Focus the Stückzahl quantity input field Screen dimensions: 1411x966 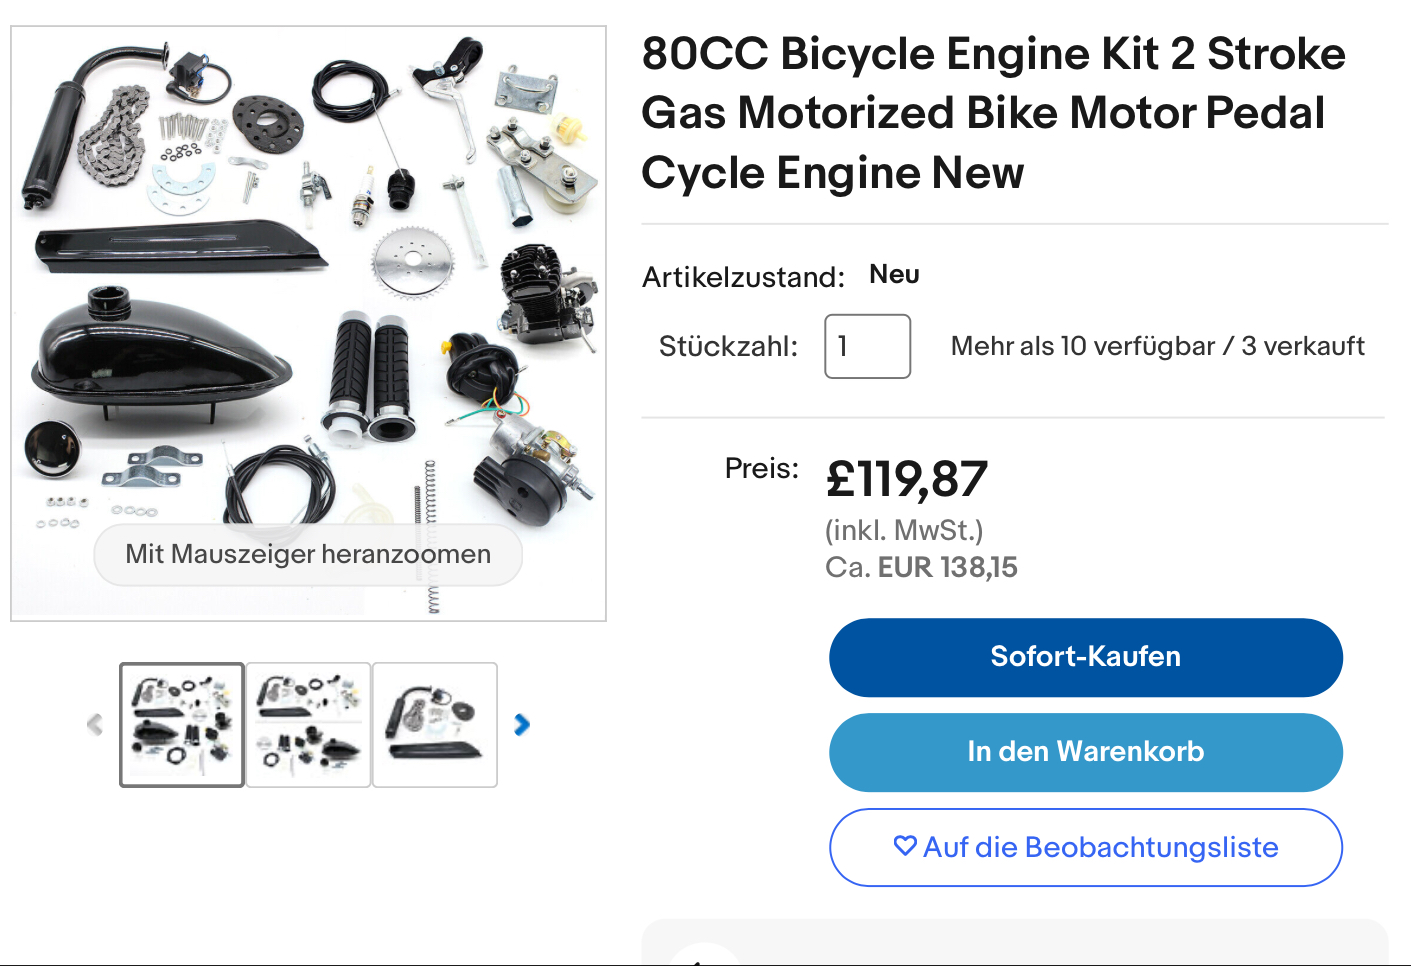(x=867, y=346)
